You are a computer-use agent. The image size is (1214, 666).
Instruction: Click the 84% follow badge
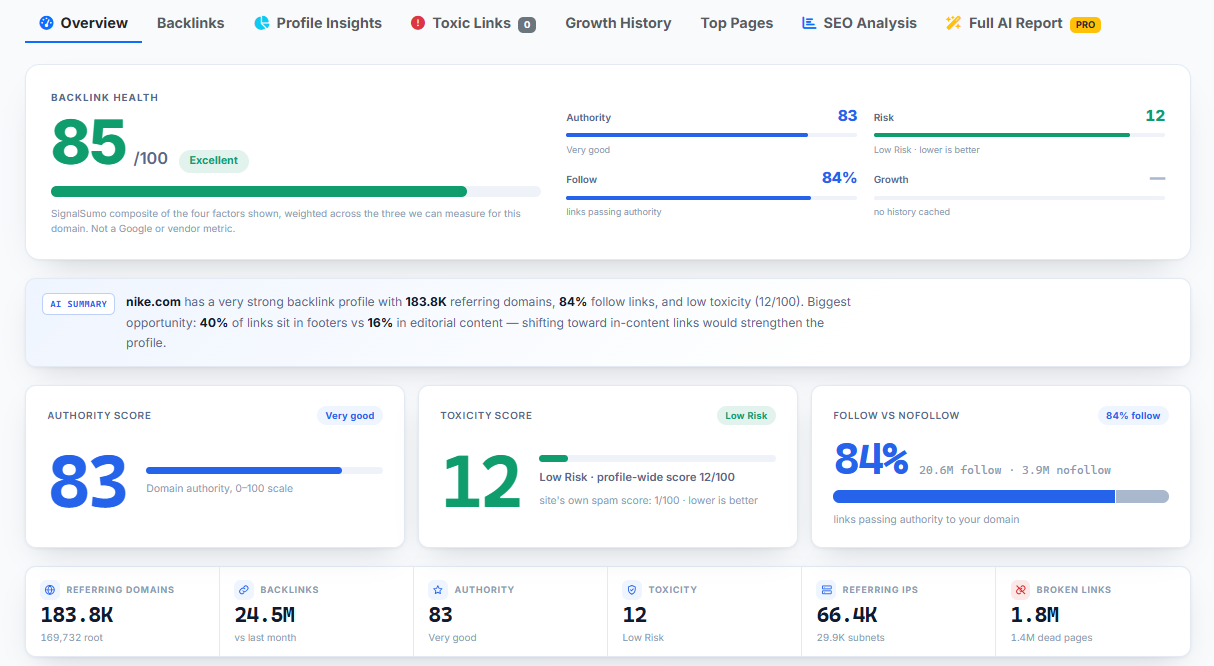1133,416
